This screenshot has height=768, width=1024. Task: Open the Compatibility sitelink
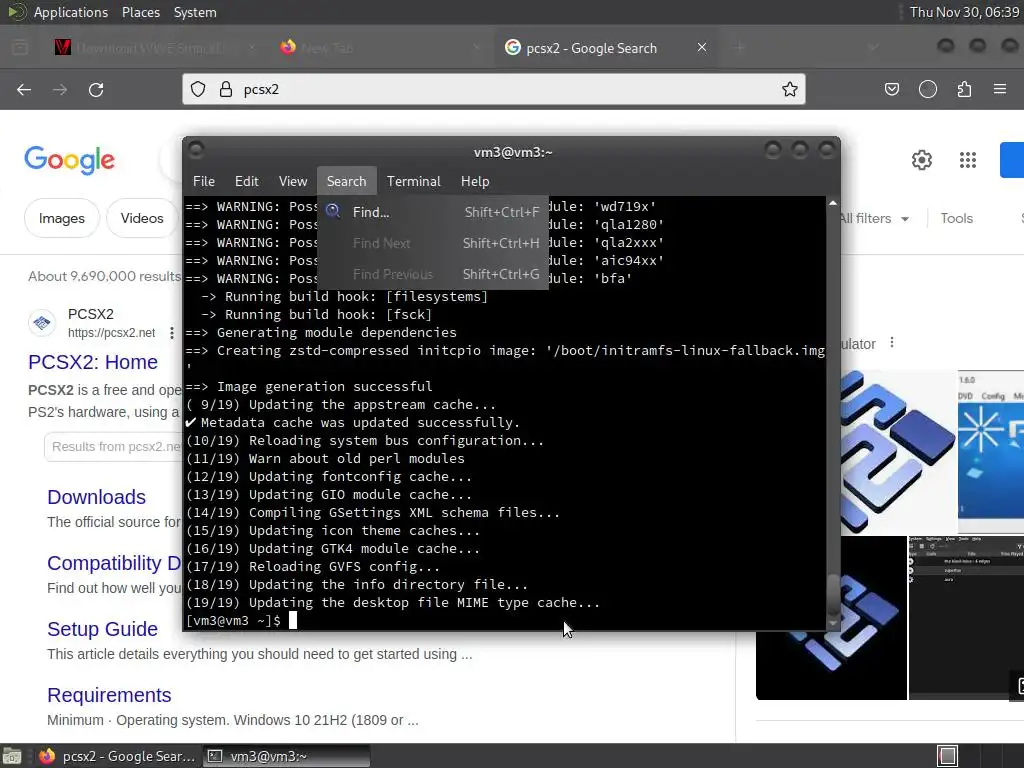(114, 563)
